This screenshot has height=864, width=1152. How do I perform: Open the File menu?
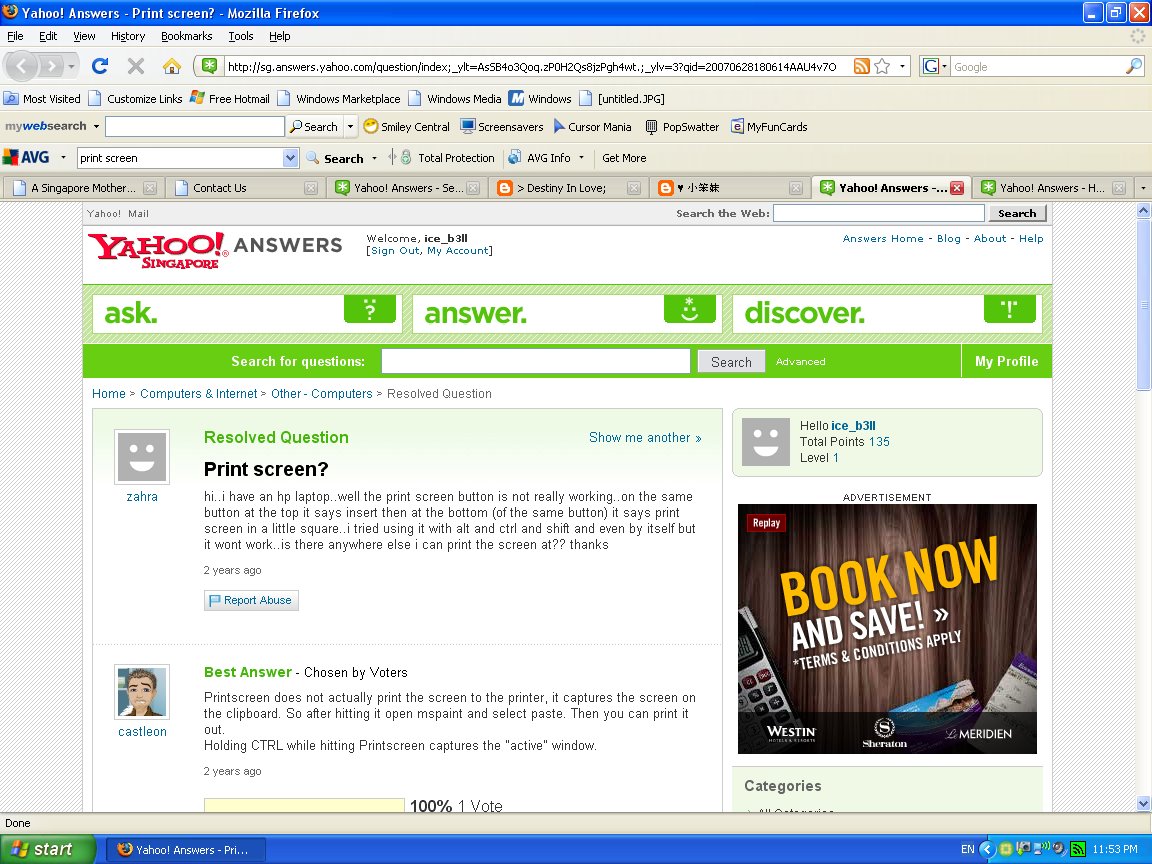(x=15, y=36)
